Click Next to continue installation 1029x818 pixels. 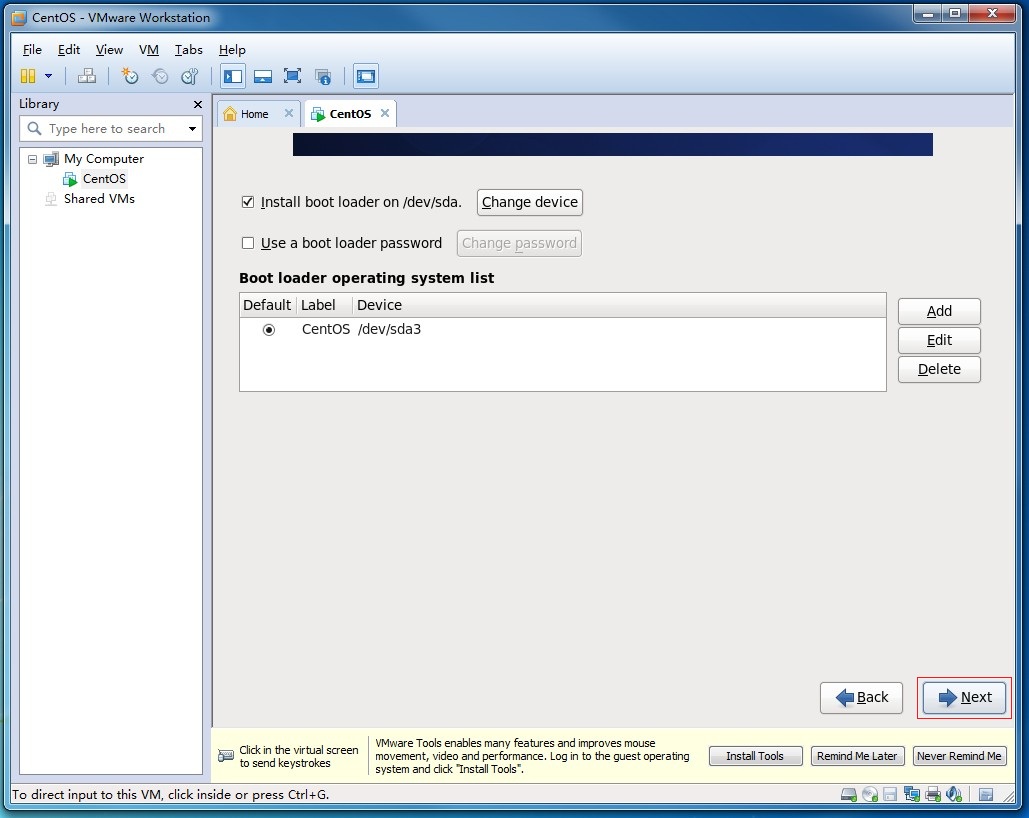point(965,698)
